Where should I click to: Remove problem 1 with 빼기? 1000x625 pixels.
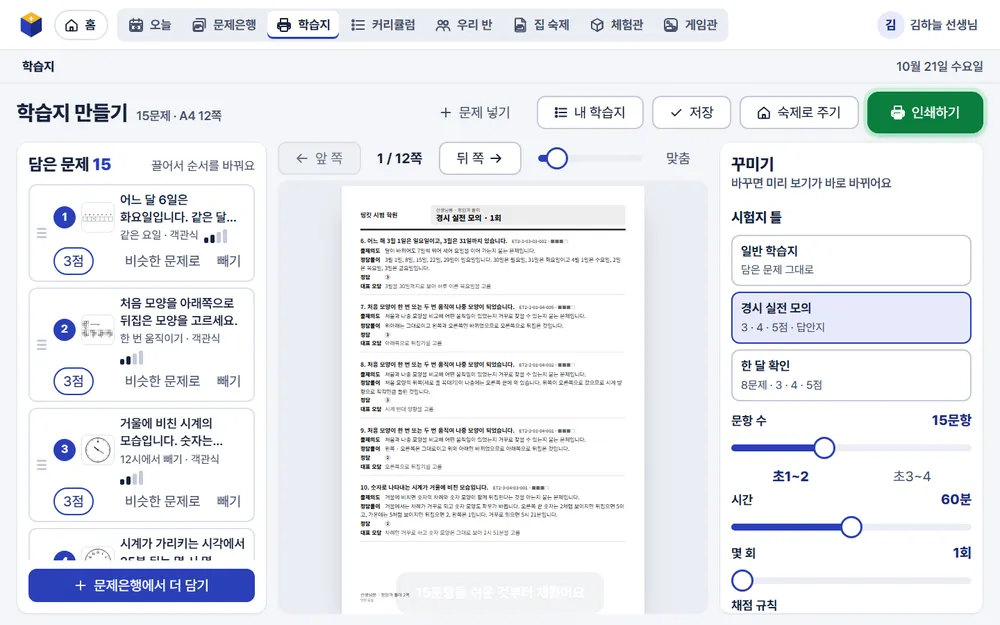[229, 261]
